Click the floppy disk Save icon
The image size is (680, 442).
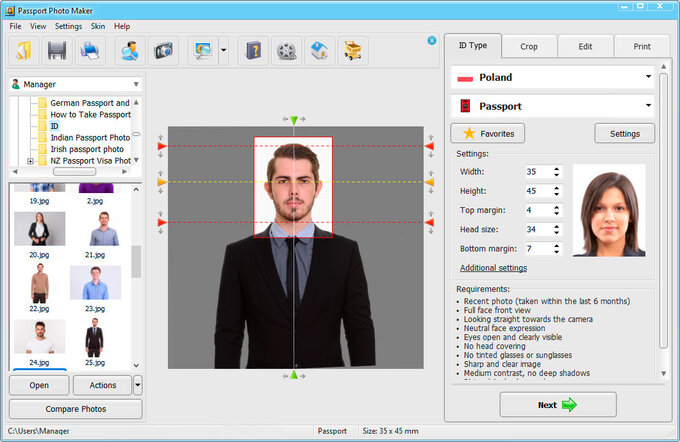point(57,51)
